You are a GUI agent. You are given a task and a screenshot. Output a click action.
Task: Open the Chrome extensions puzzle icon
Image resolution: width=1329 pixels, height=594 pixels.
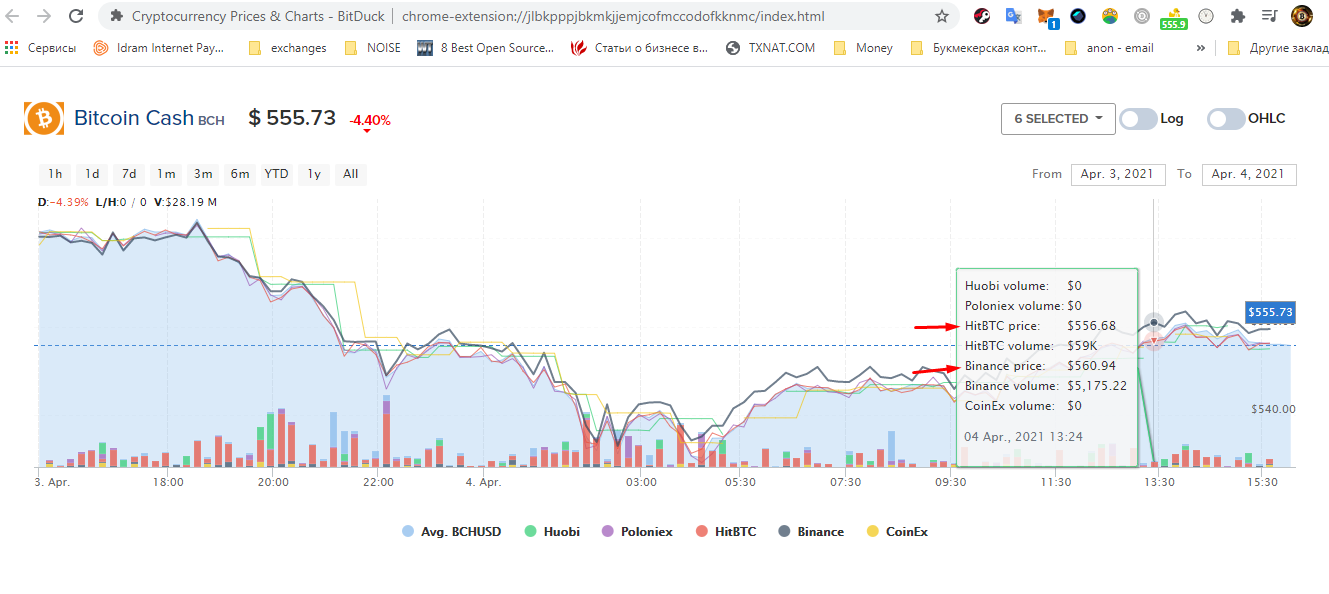(1237, 16)
